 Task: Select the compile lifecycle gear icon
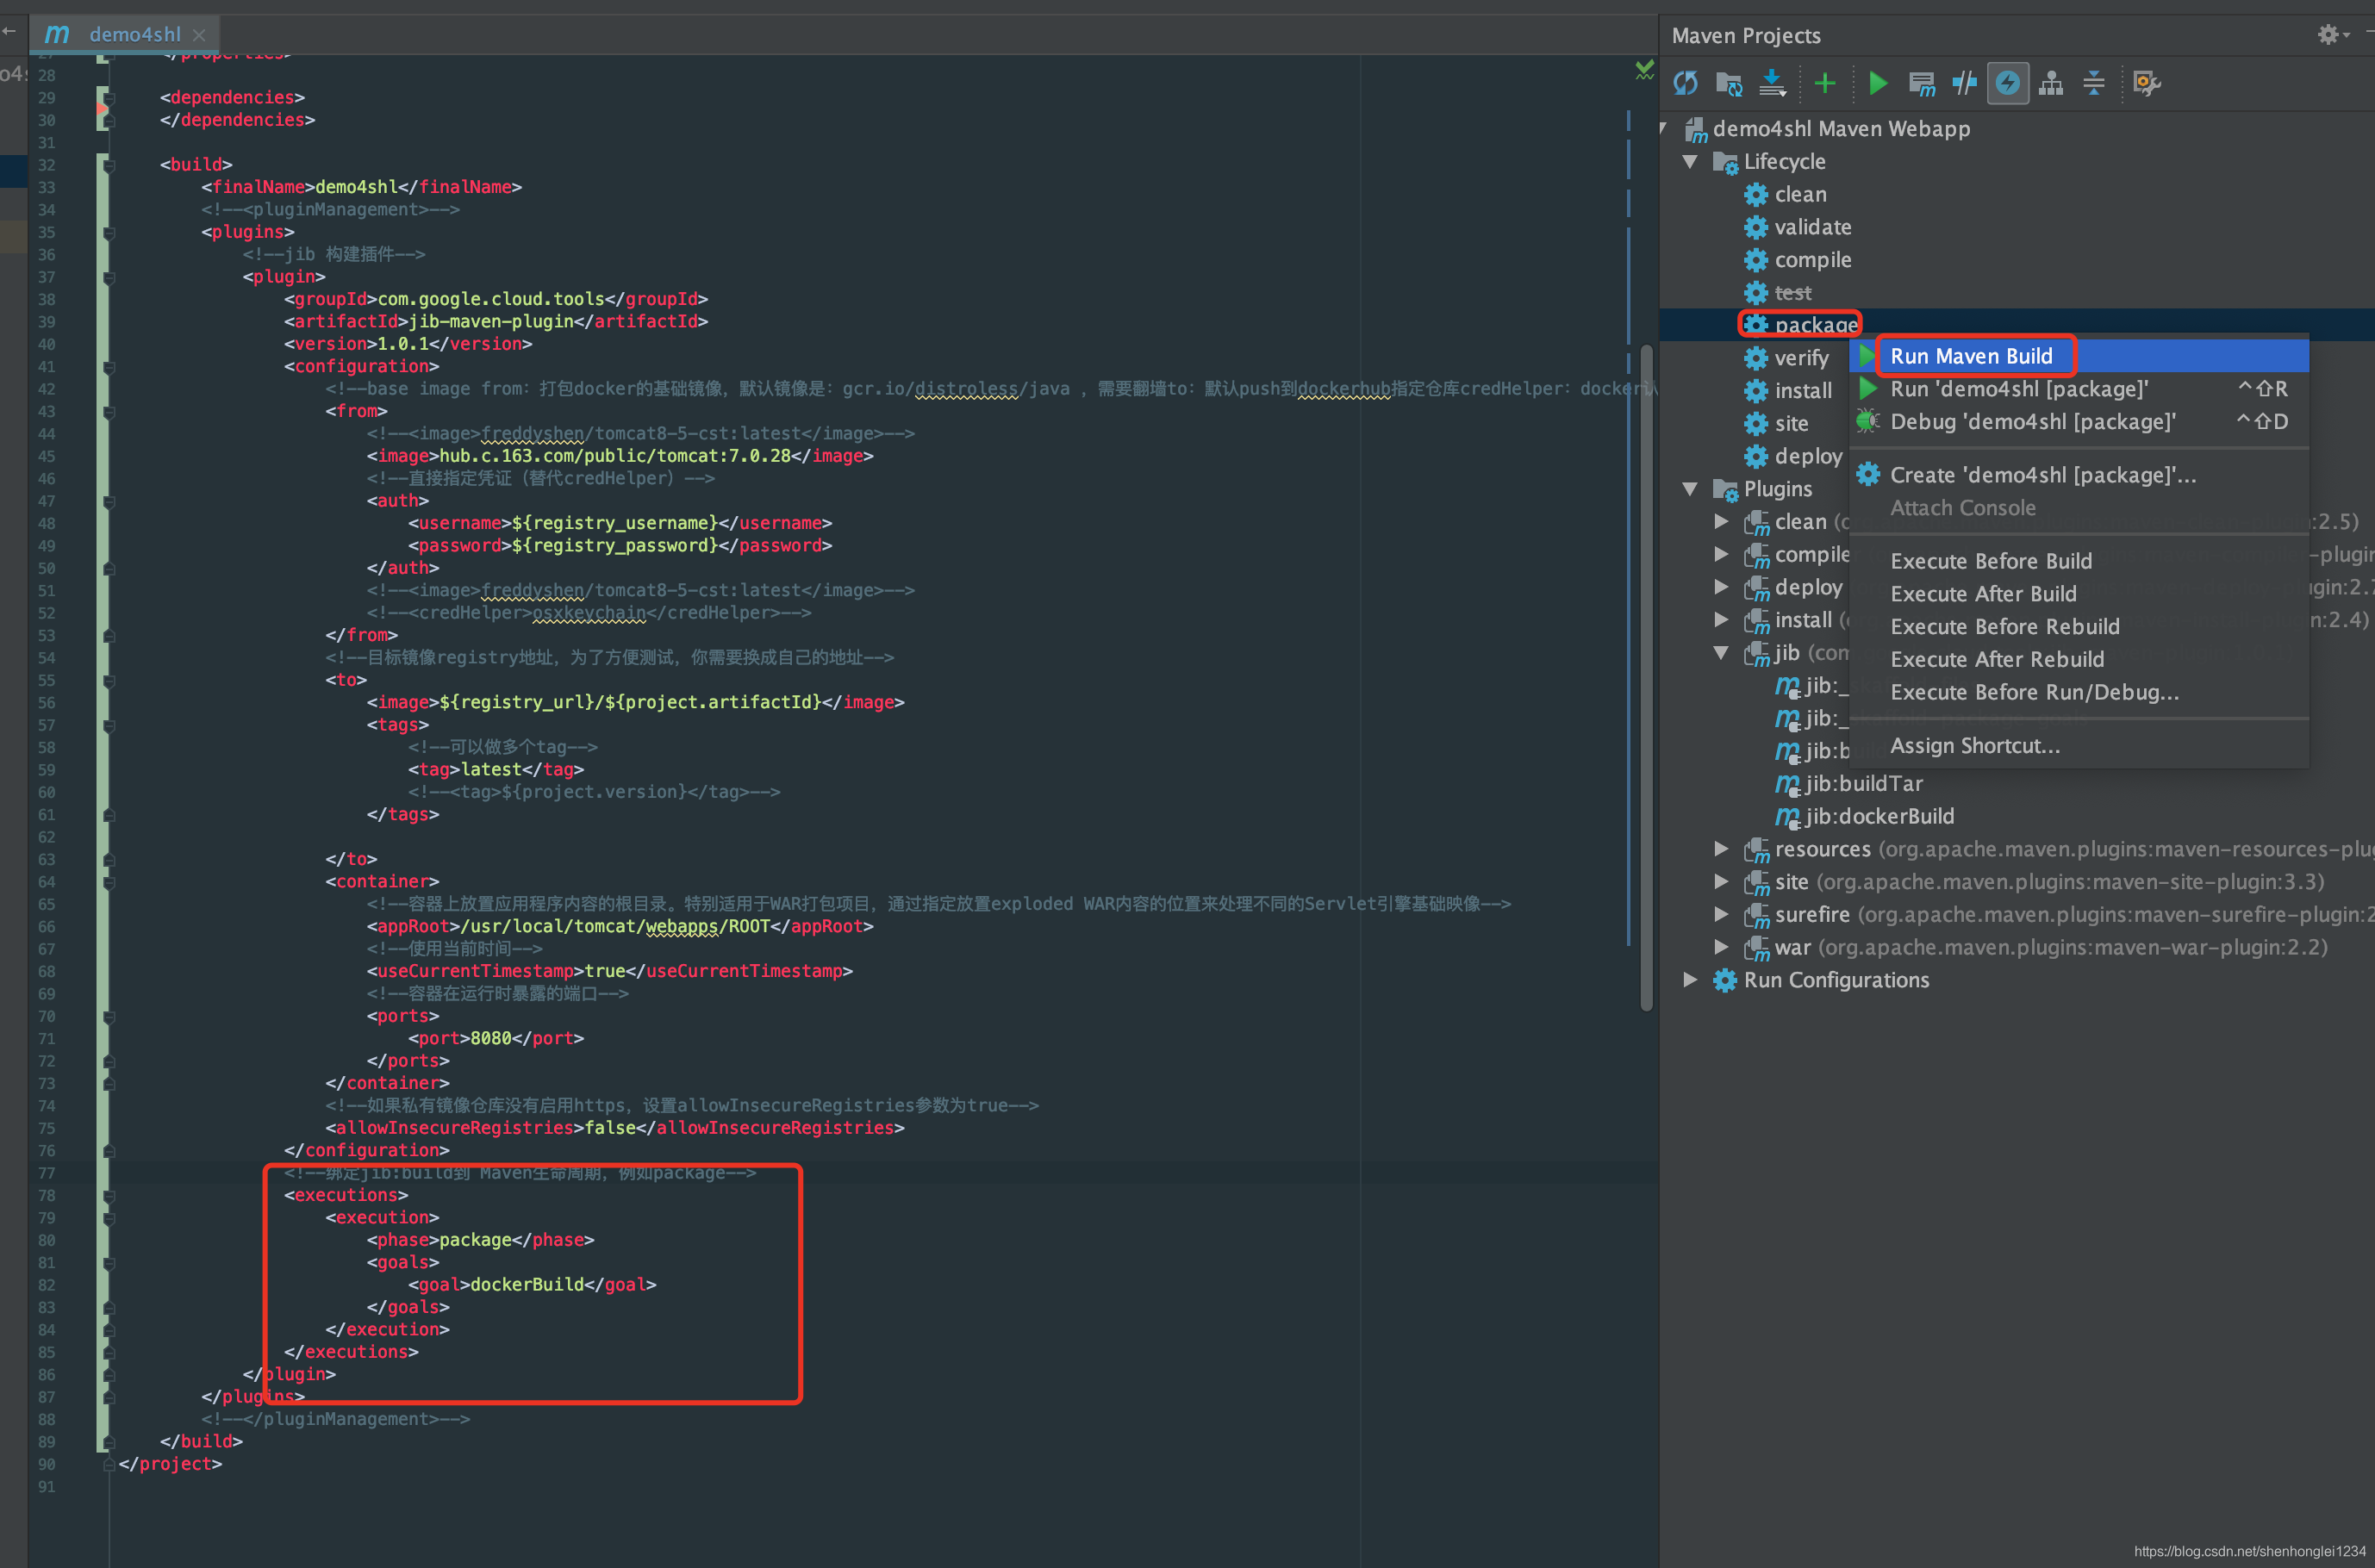pos(1756,260)
